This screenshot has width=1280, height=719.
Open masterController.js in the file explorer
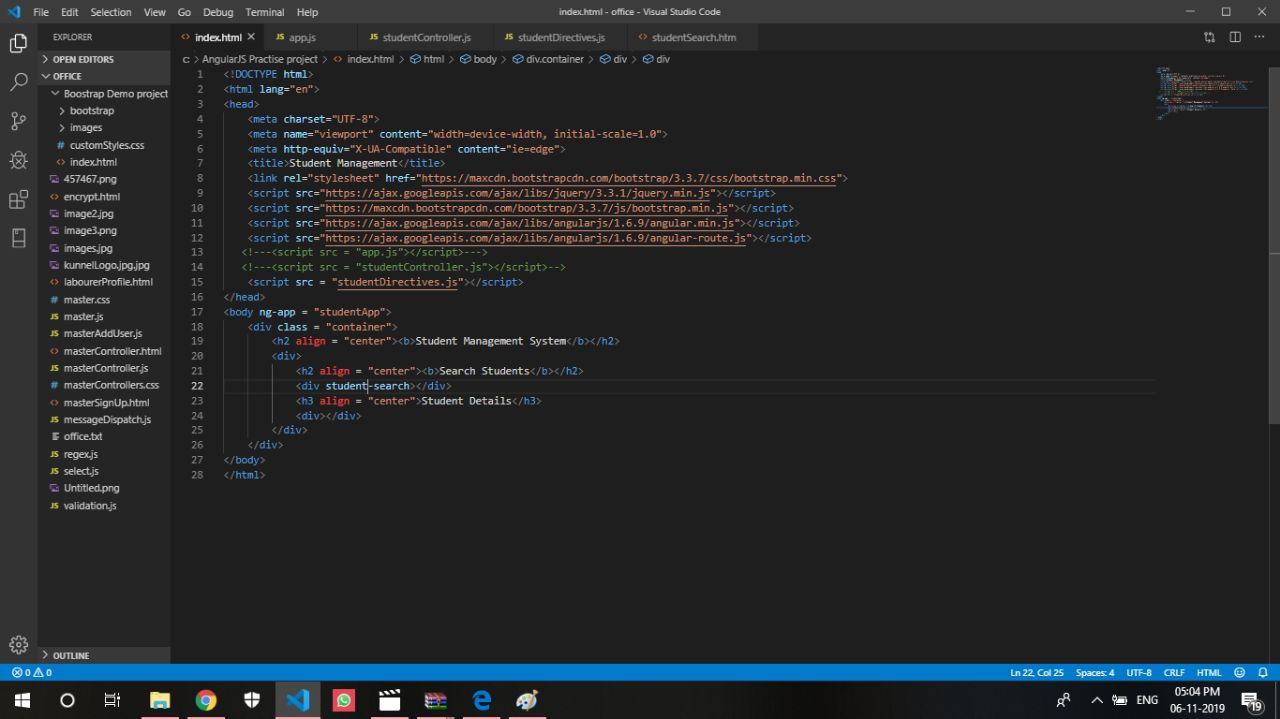pos(105,368)
